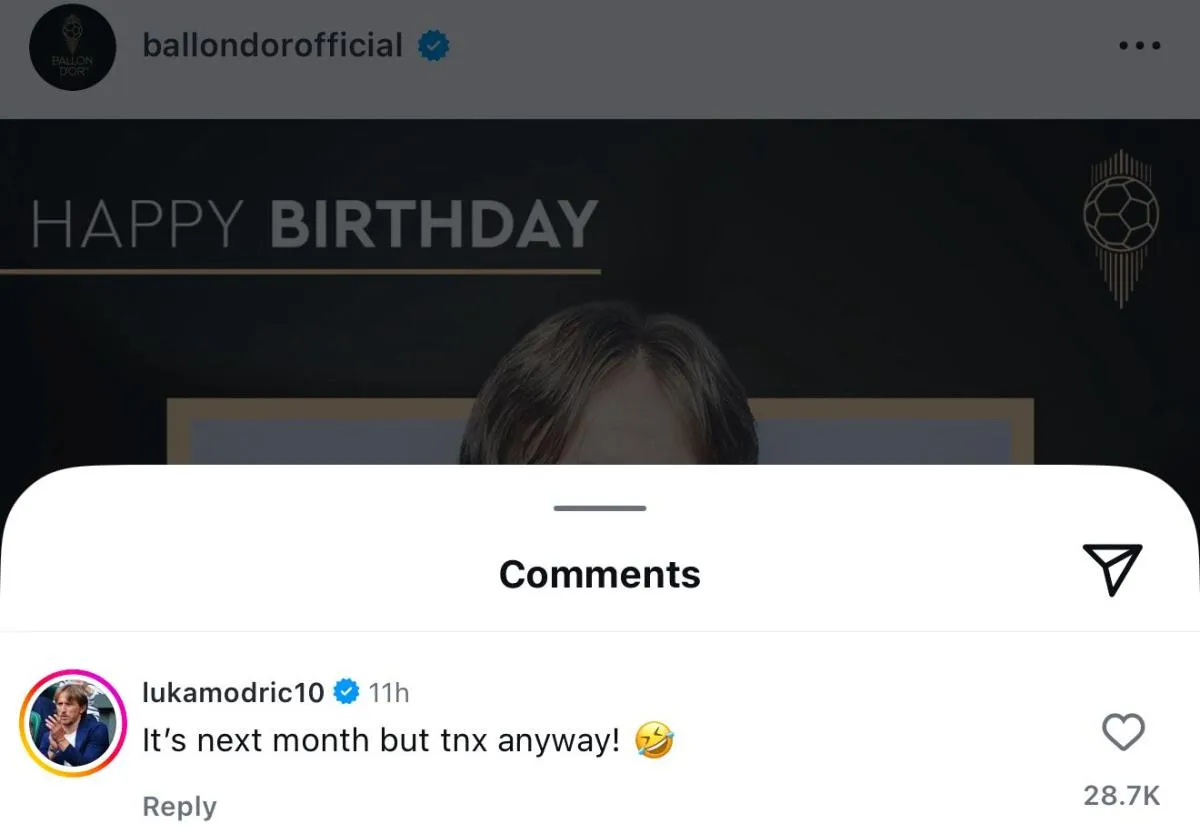
Task: View the 28.7K likes count
Action: 1122,796
